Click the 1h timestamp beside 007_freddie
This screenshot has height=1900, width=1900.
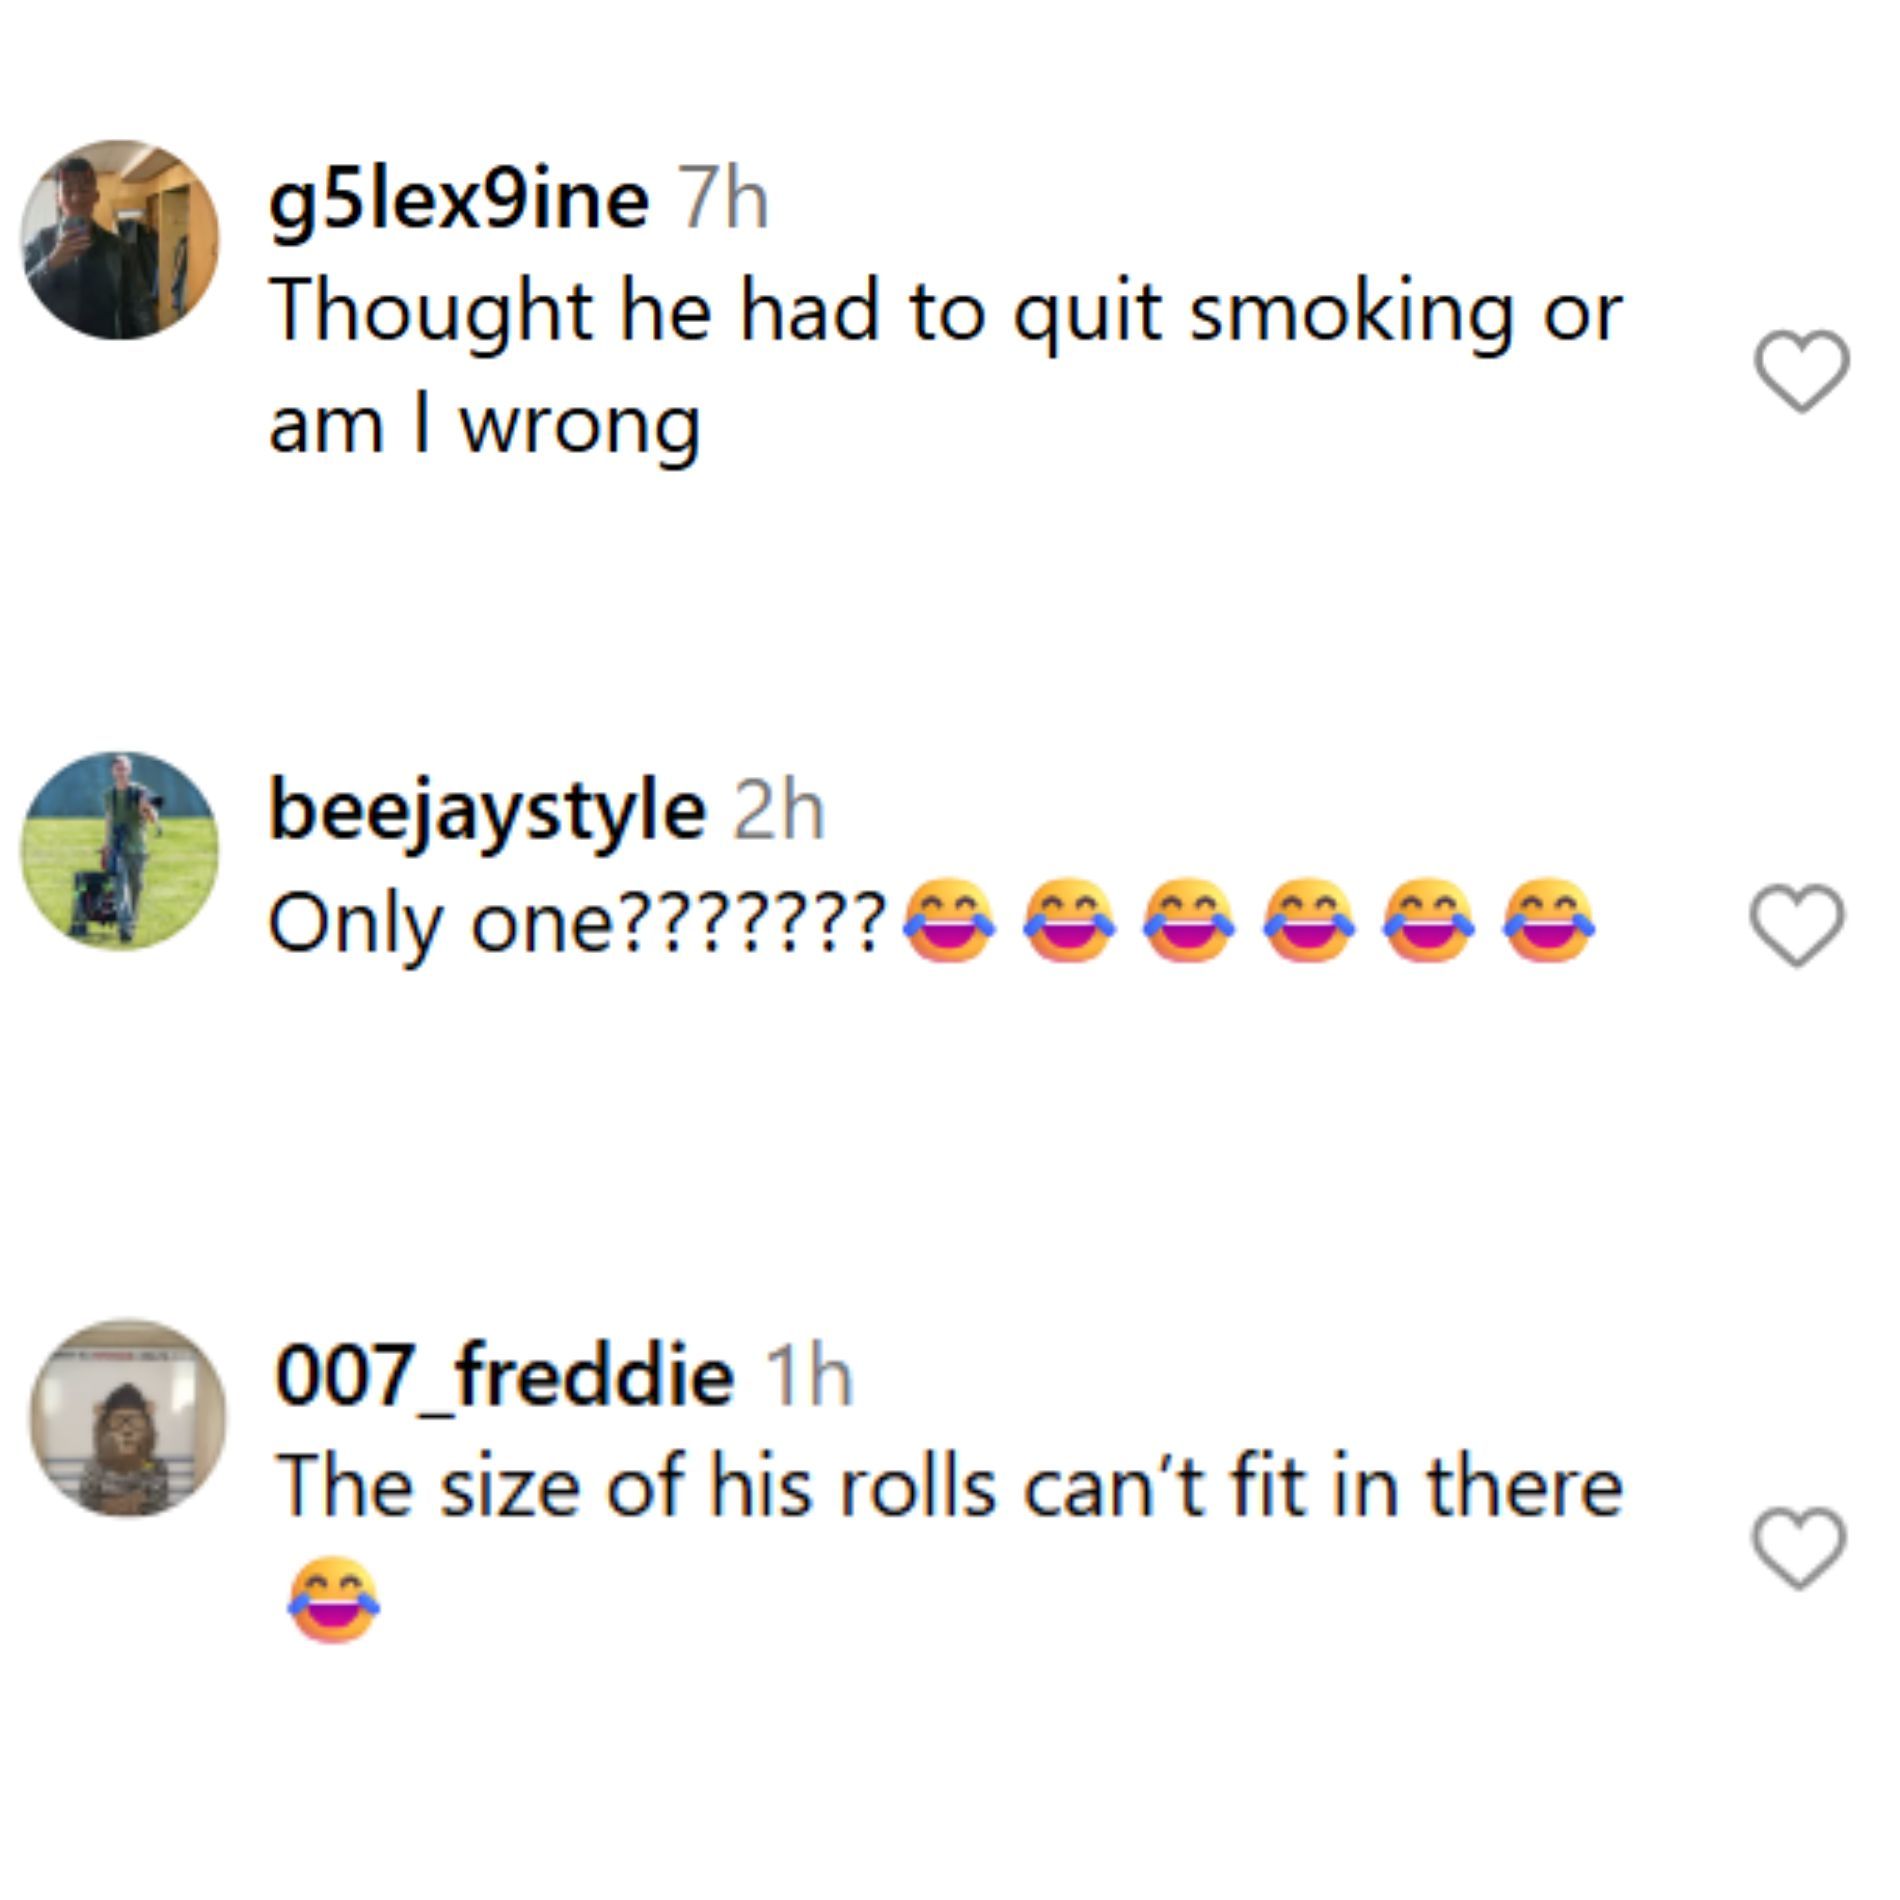coord(808,1377)
